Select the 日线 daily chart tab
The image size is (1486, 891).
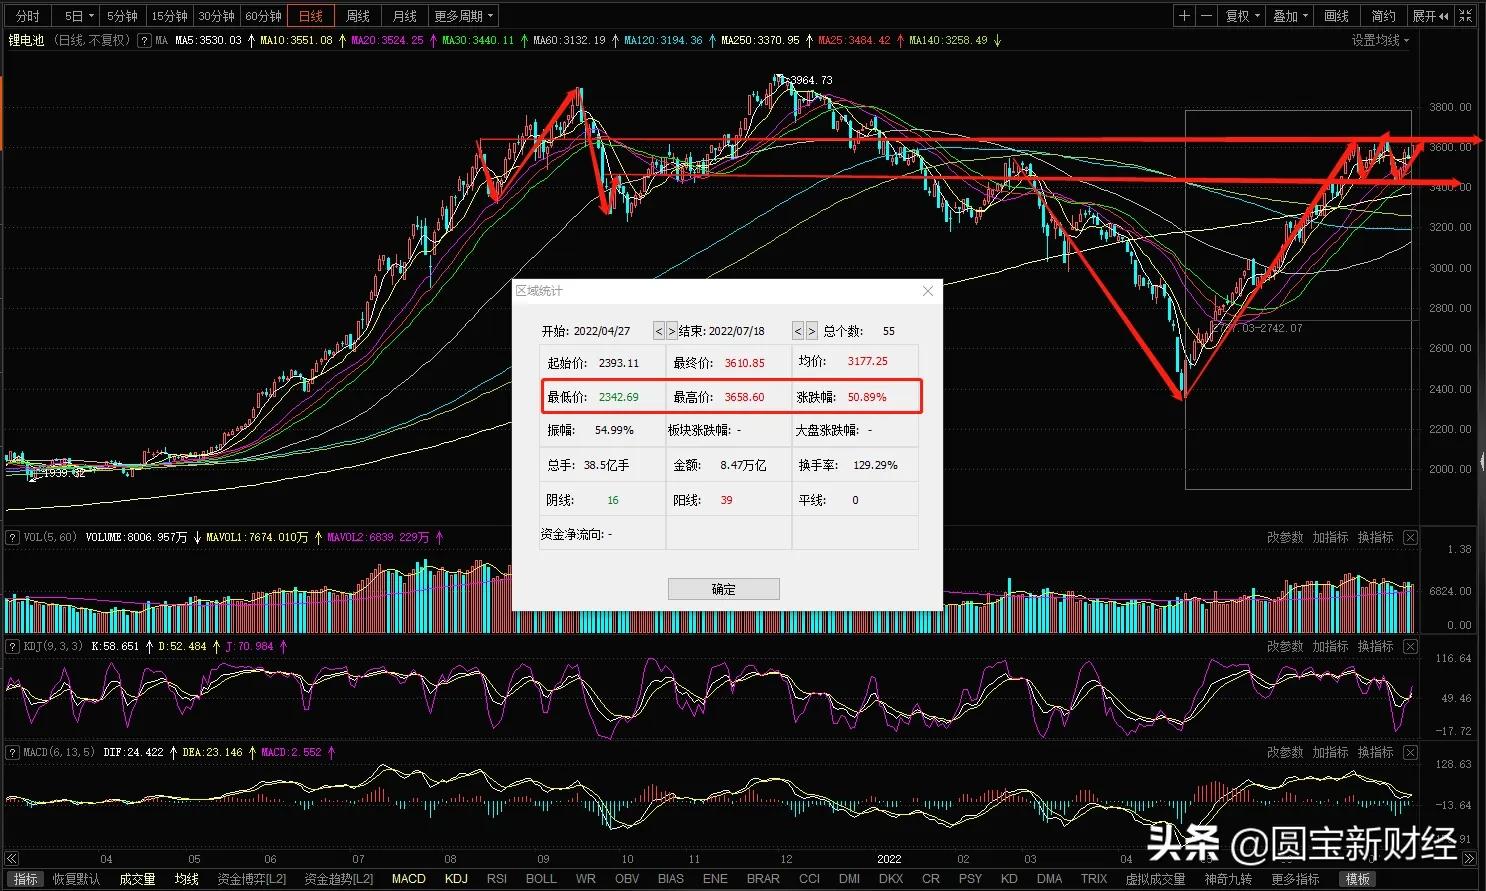pyautogui.click(x=311, y=16)
